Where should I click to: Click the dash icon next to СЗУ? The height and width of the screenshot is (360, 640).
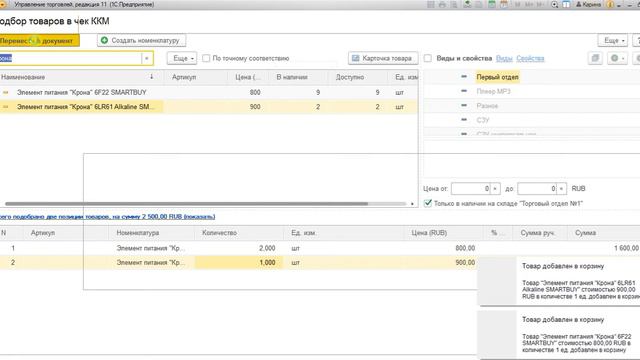(464, 120)
